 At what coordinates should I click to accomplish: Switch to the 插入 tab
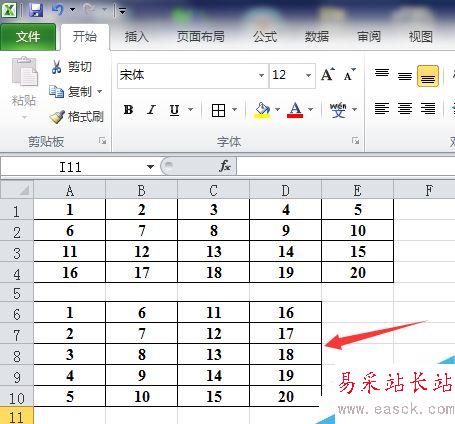(137, 37)
